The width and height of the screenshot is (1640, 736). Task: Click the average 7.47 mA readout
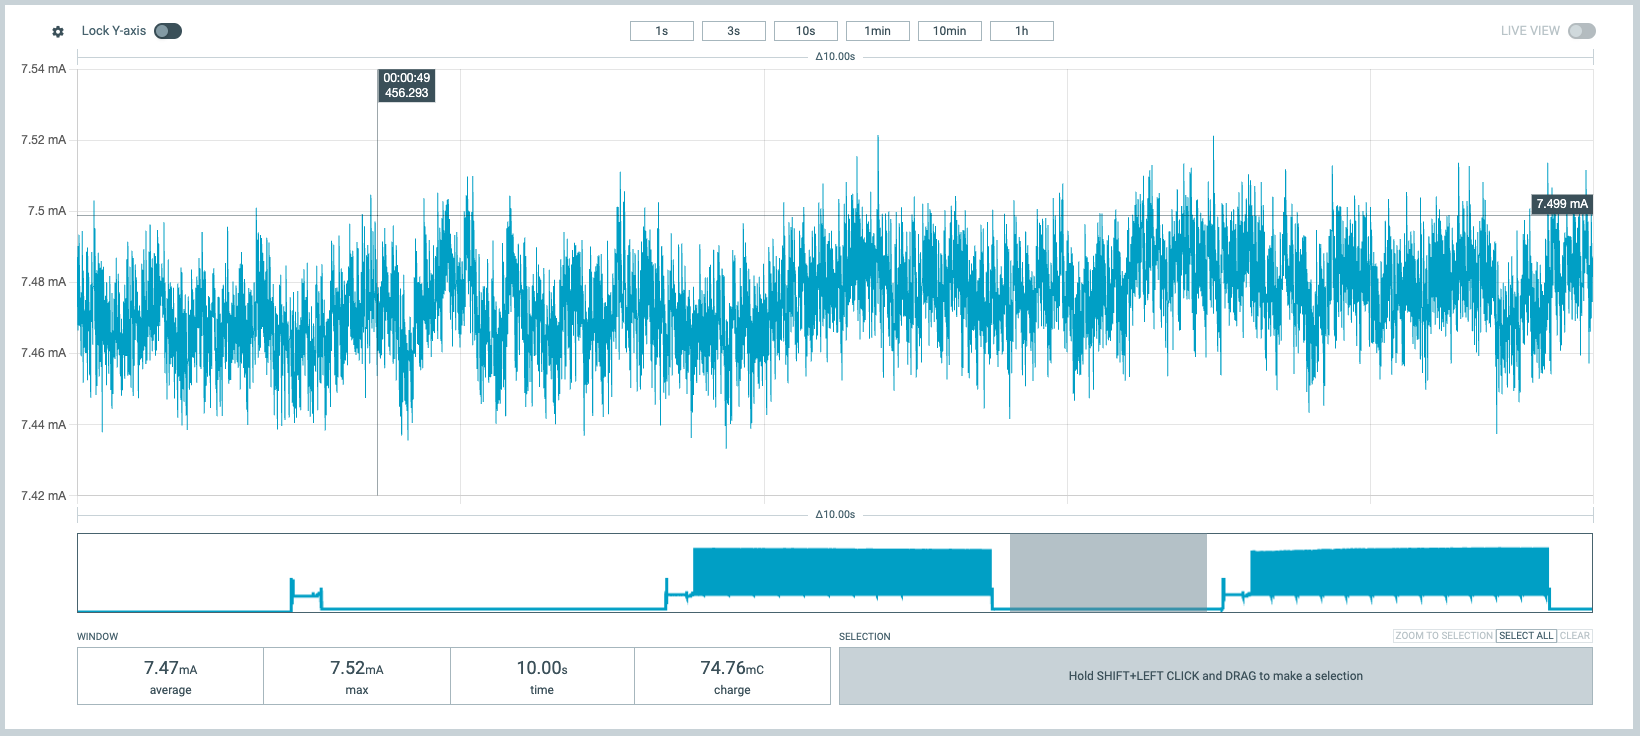coord(171,676)
